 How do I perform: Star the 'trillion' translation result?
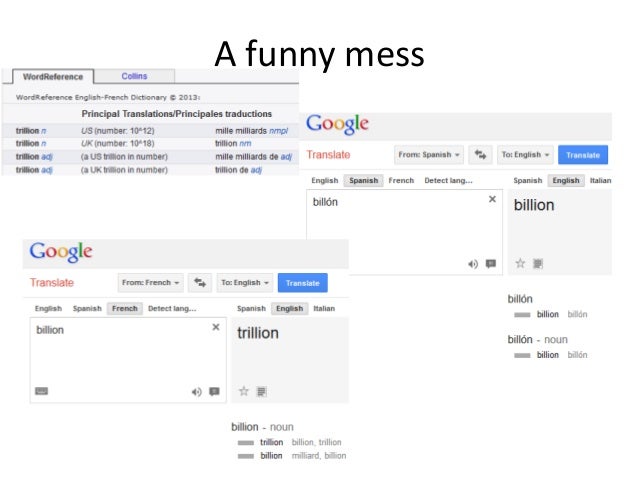point(244,391)
